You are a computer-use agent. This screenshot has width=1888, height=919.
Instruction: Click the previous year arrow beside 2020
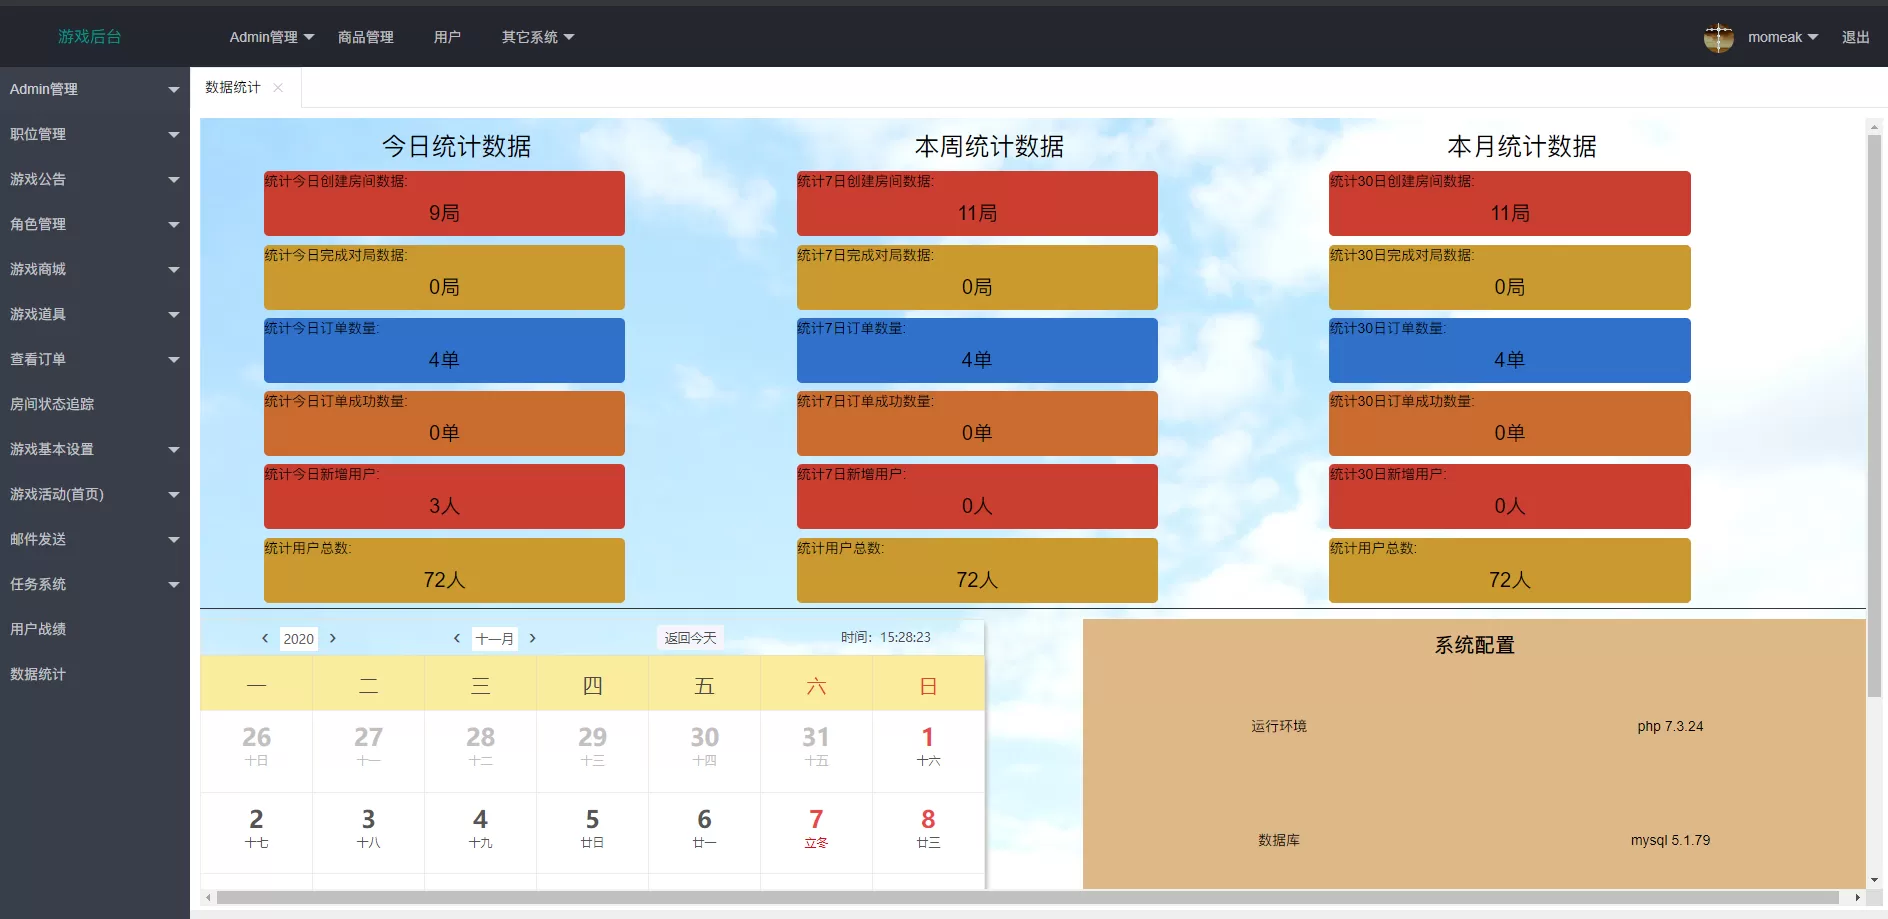(x=265, y=638)
